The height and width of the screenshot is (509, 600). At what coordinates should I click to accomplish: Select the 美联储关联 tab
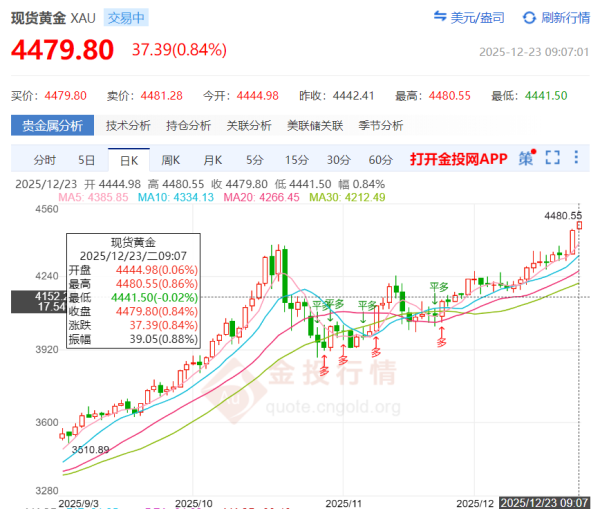pyautogui.click(x=315, y=126)
